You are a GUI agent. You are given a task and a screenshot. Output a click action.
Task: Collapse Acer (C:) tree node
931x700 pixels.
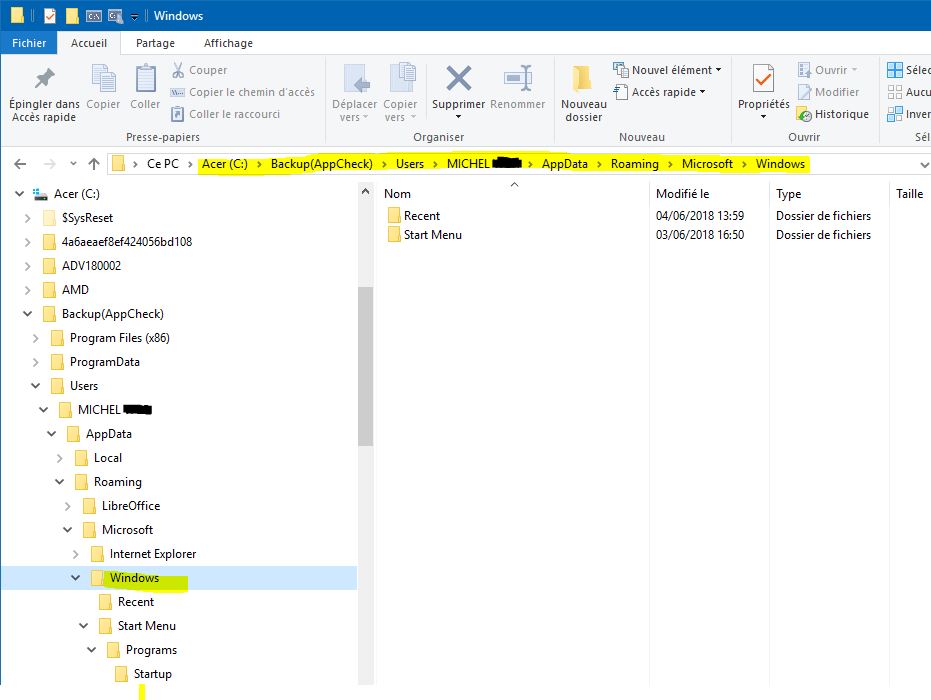[19, 194]
